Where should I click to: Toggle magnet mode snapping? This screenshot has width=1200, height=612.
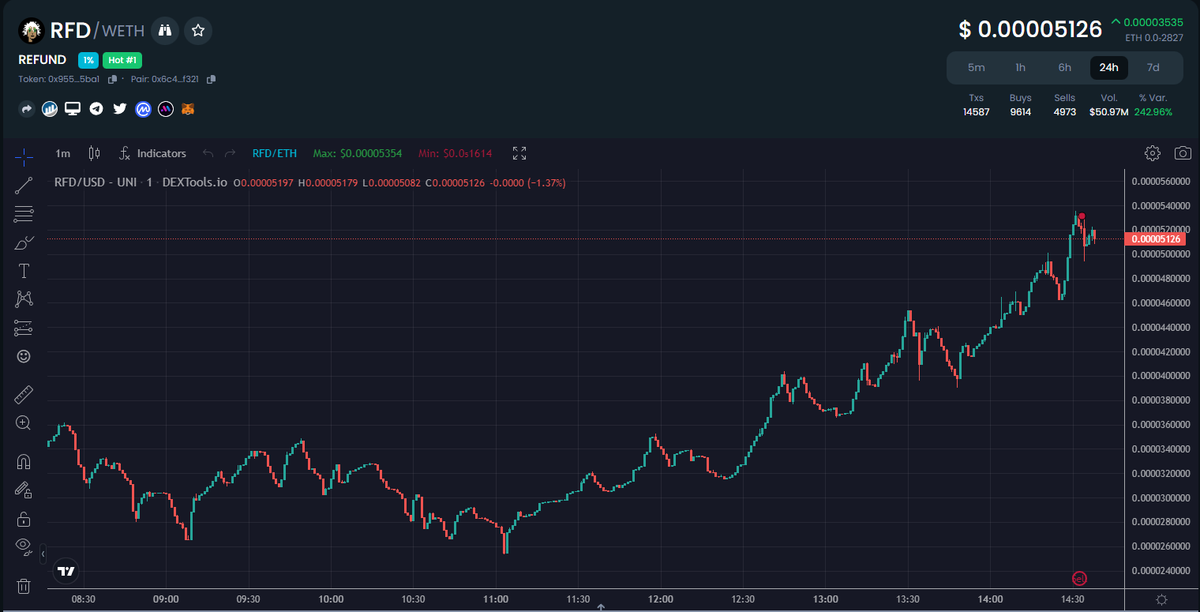24,462
